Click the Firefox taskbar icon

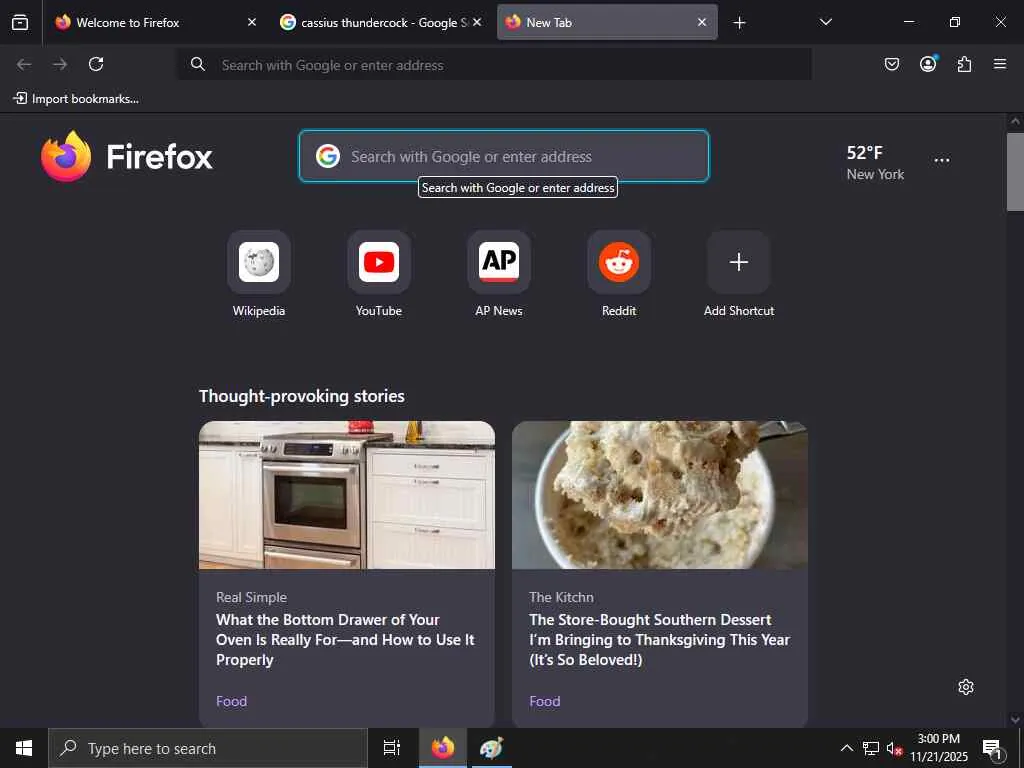point(443,748)
